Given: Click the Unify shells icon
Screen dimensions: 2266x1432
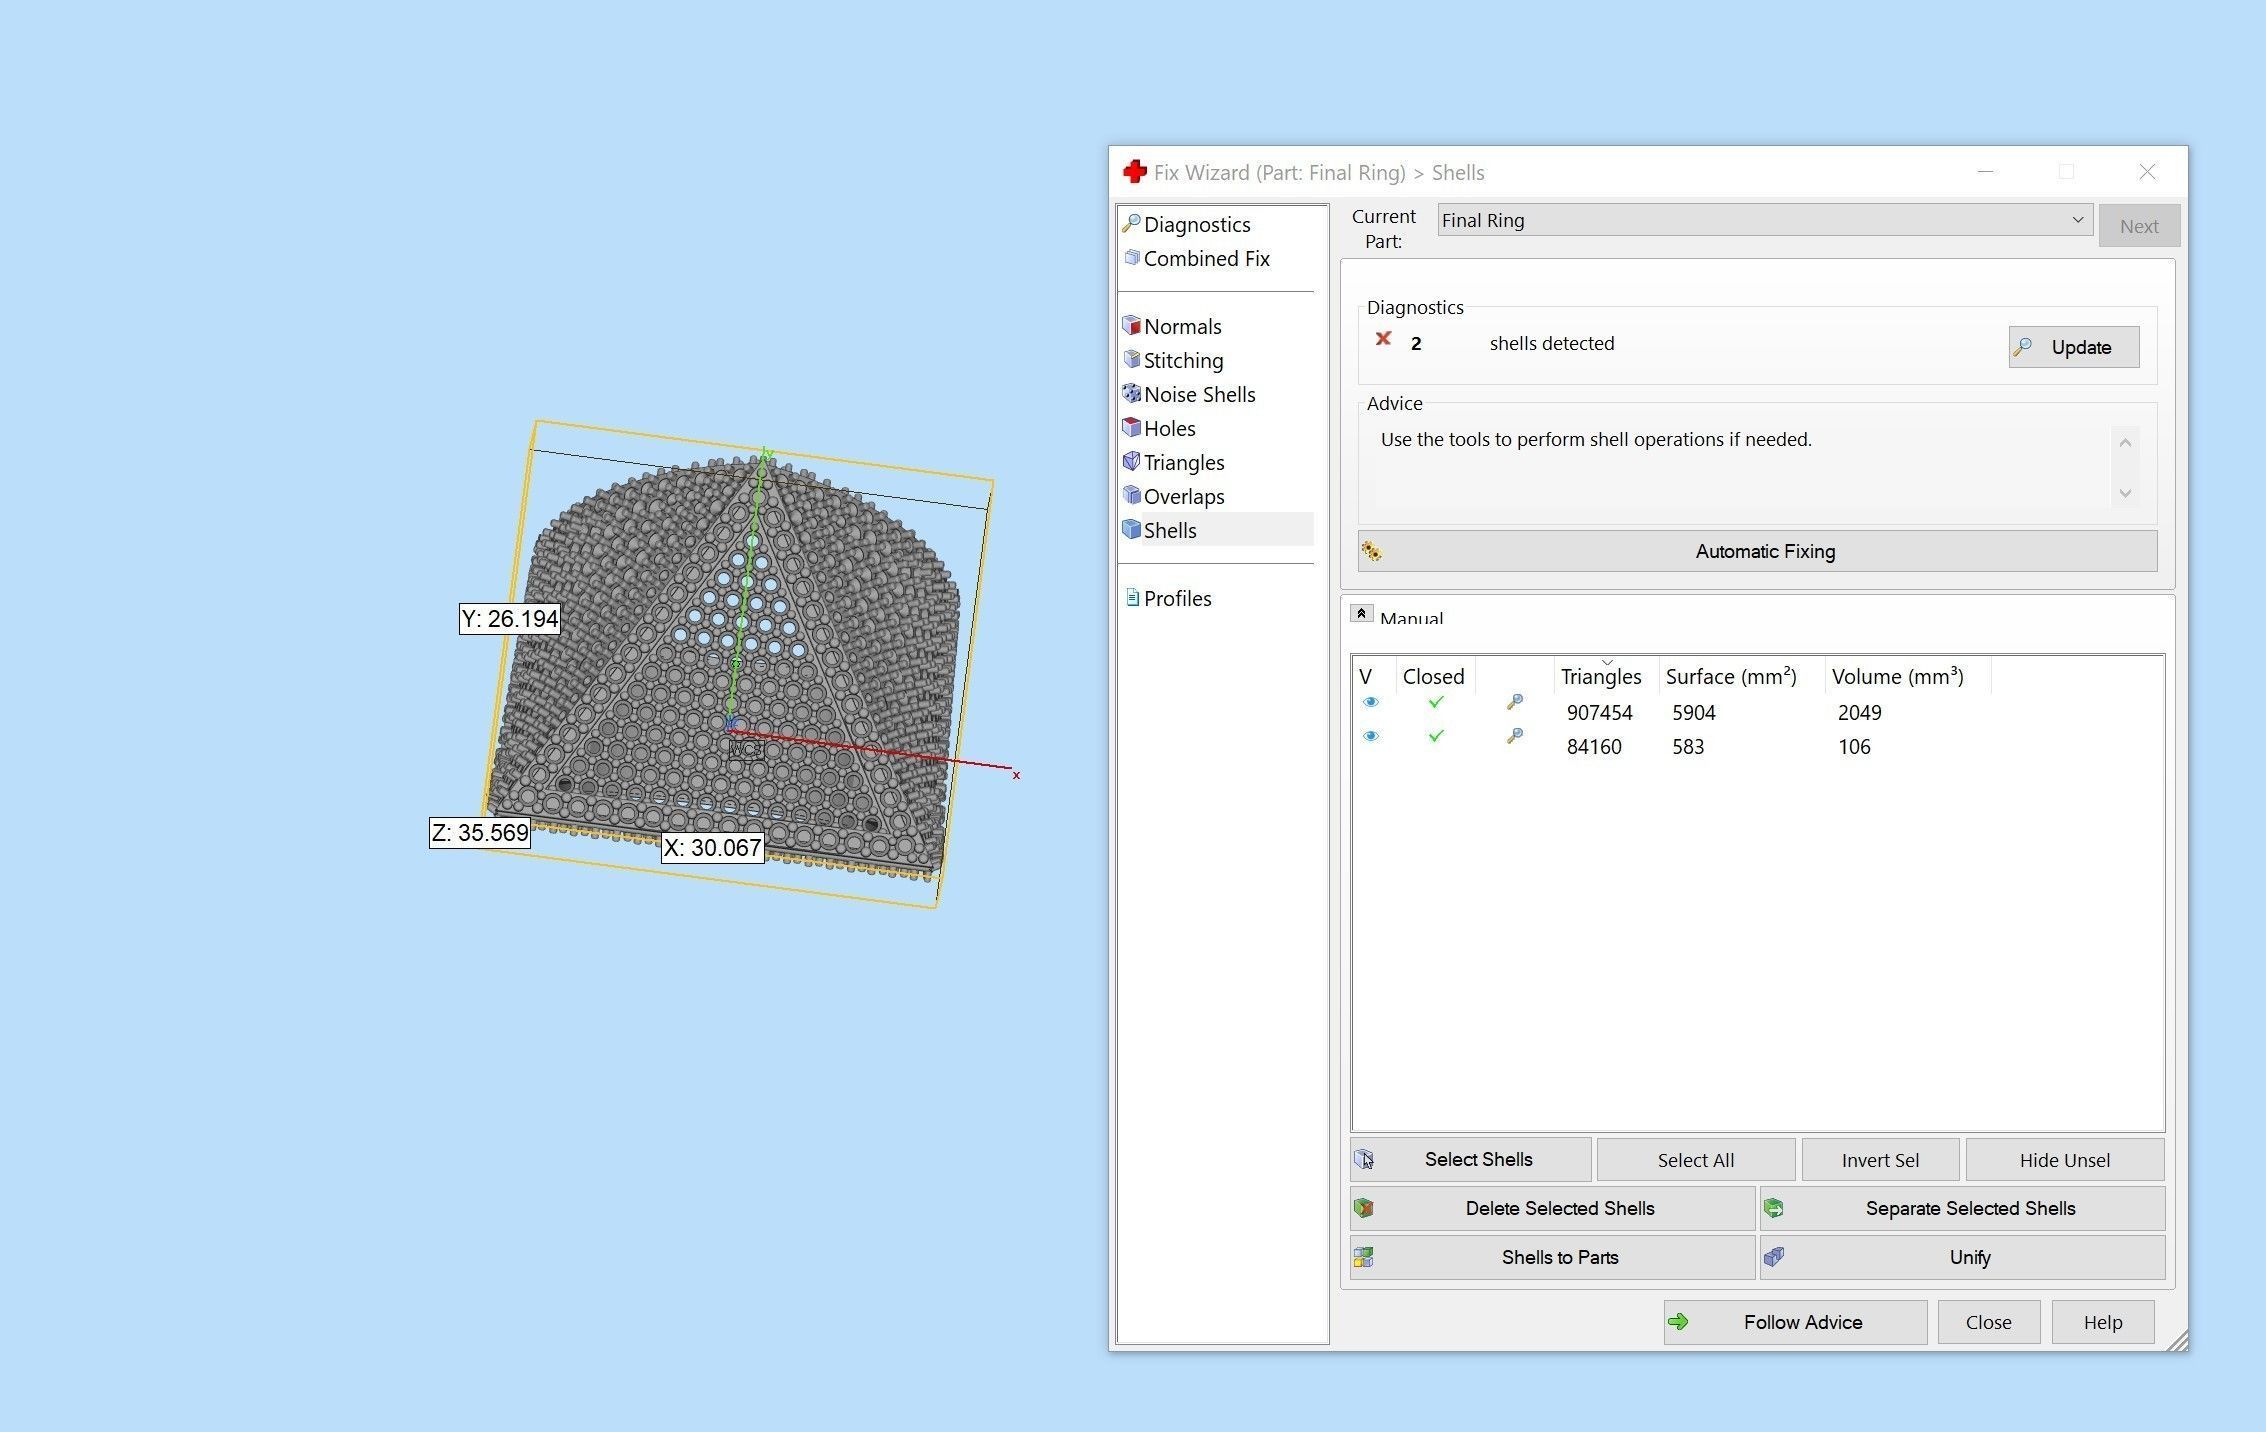Looking at the screenshot, I should 1774,1257.
